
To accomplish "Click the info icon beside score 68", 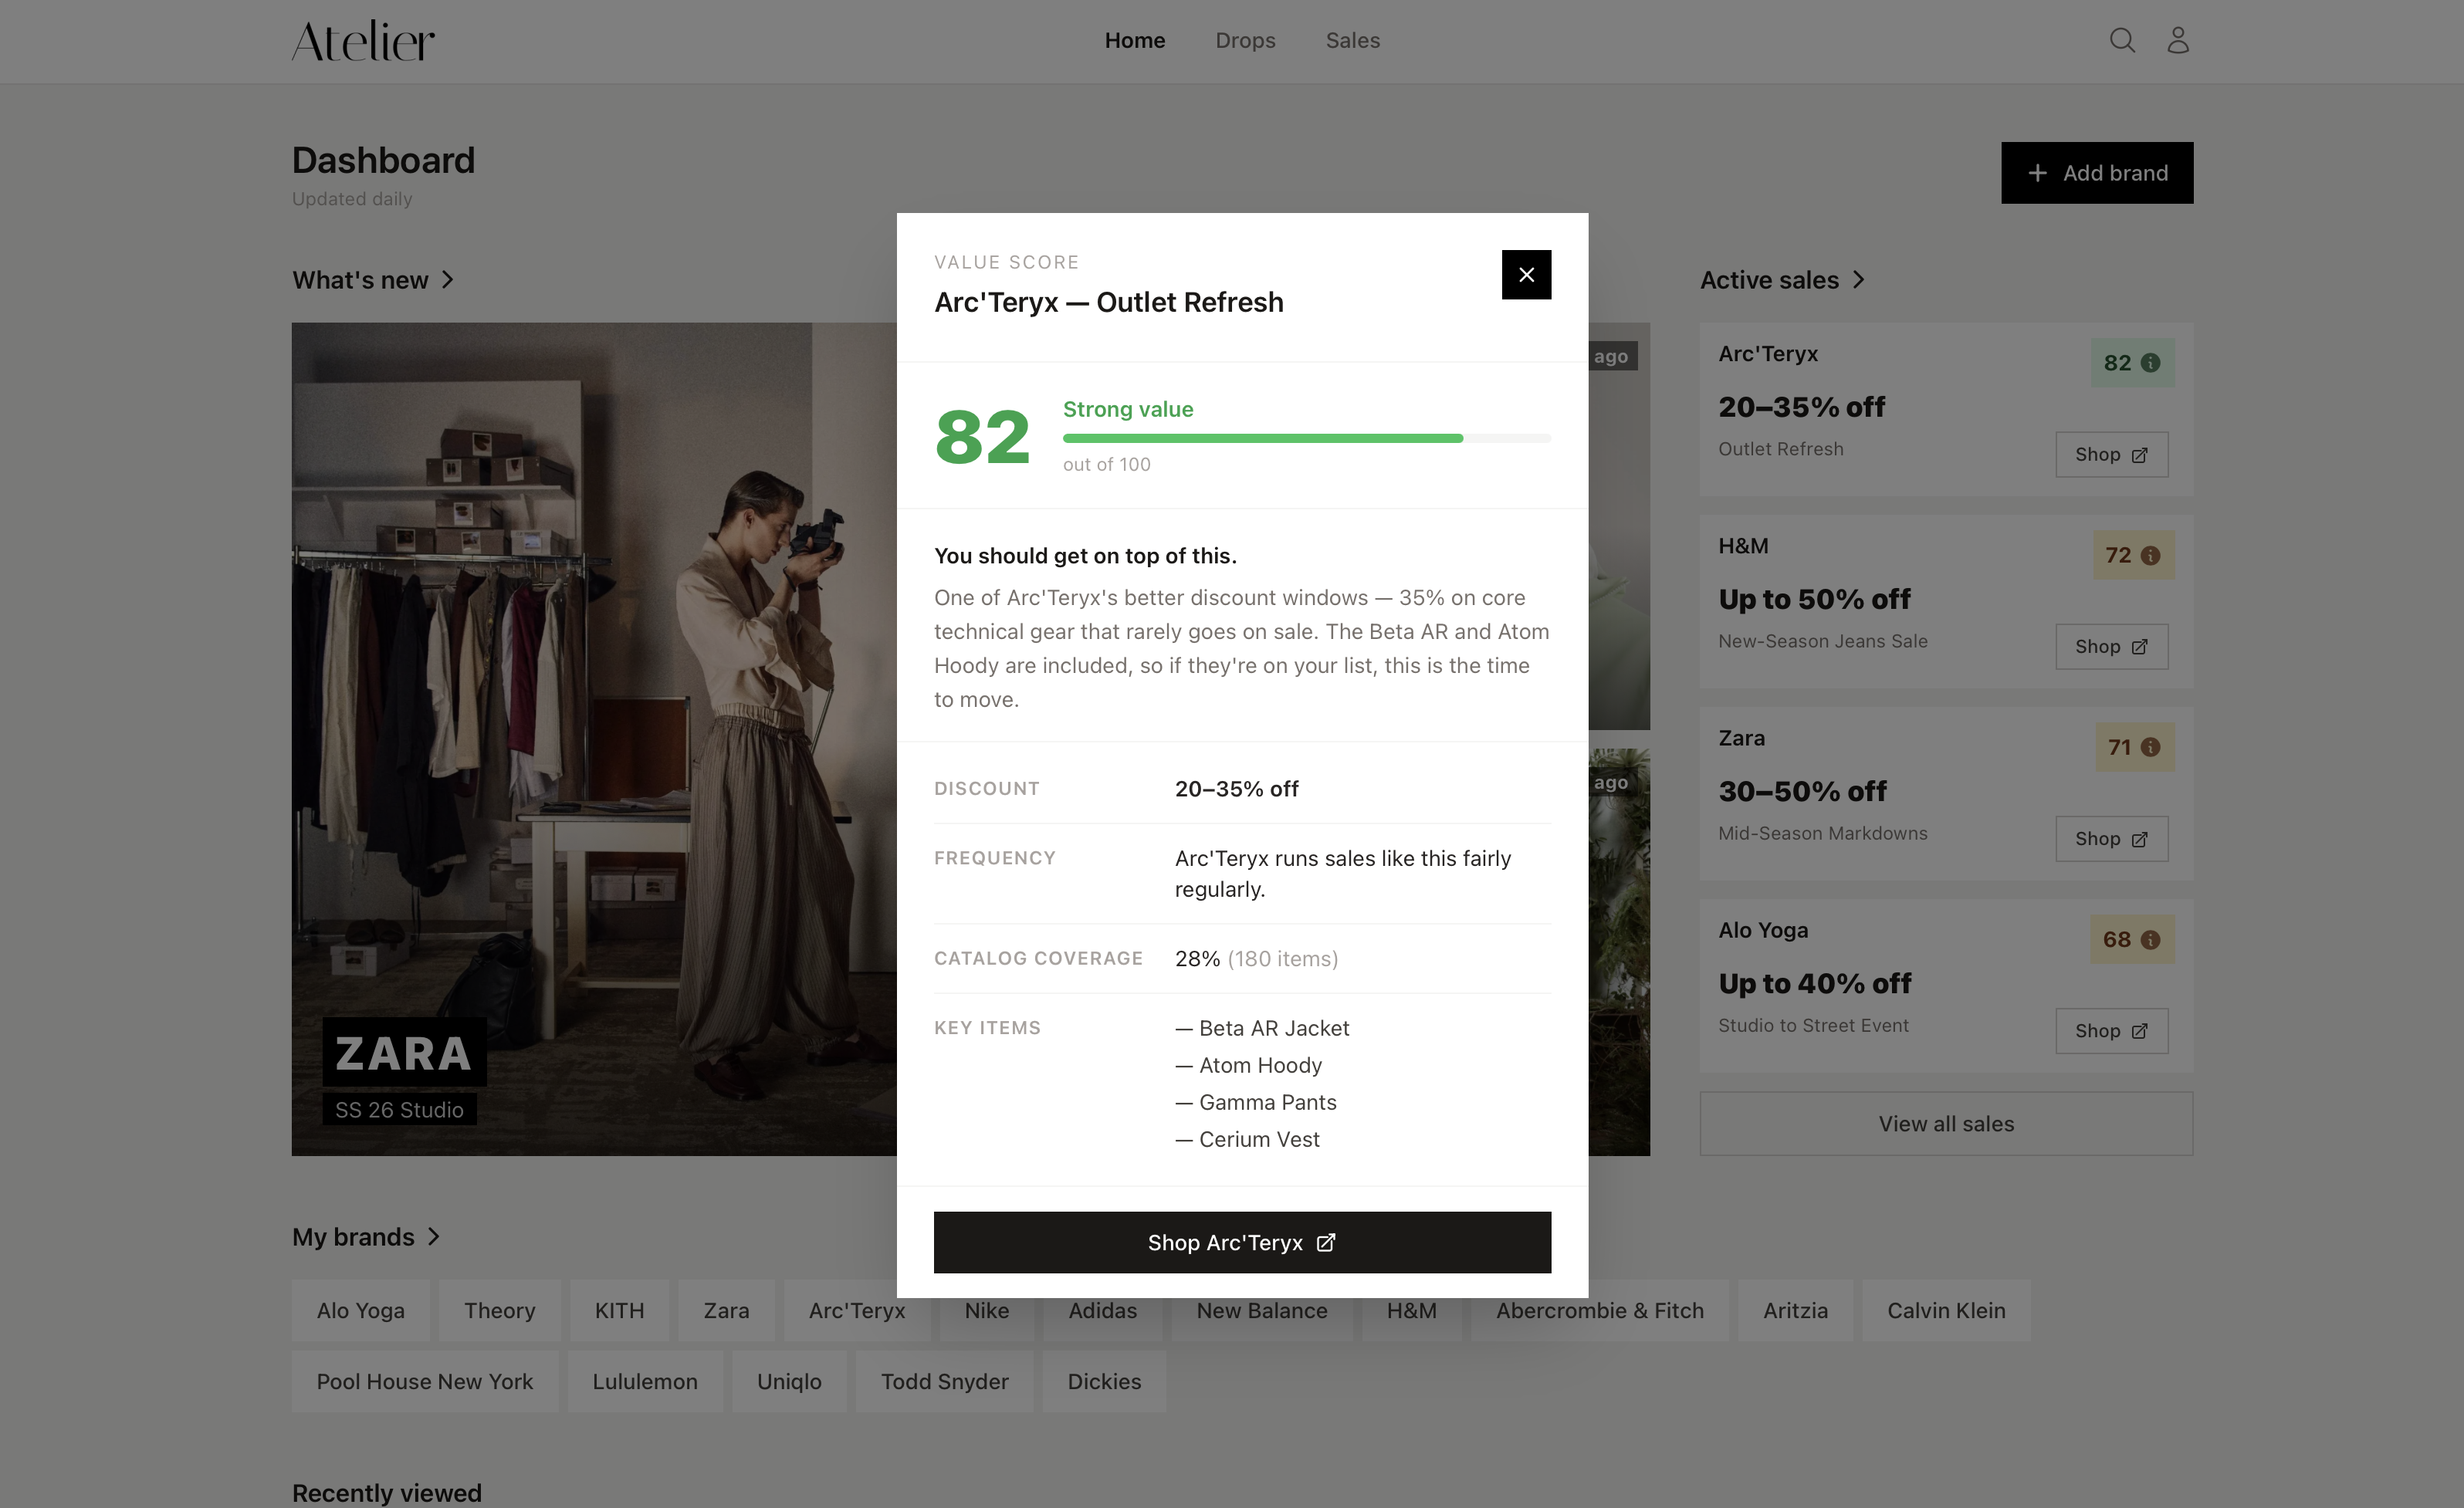I will click(x=2151, y=939).
